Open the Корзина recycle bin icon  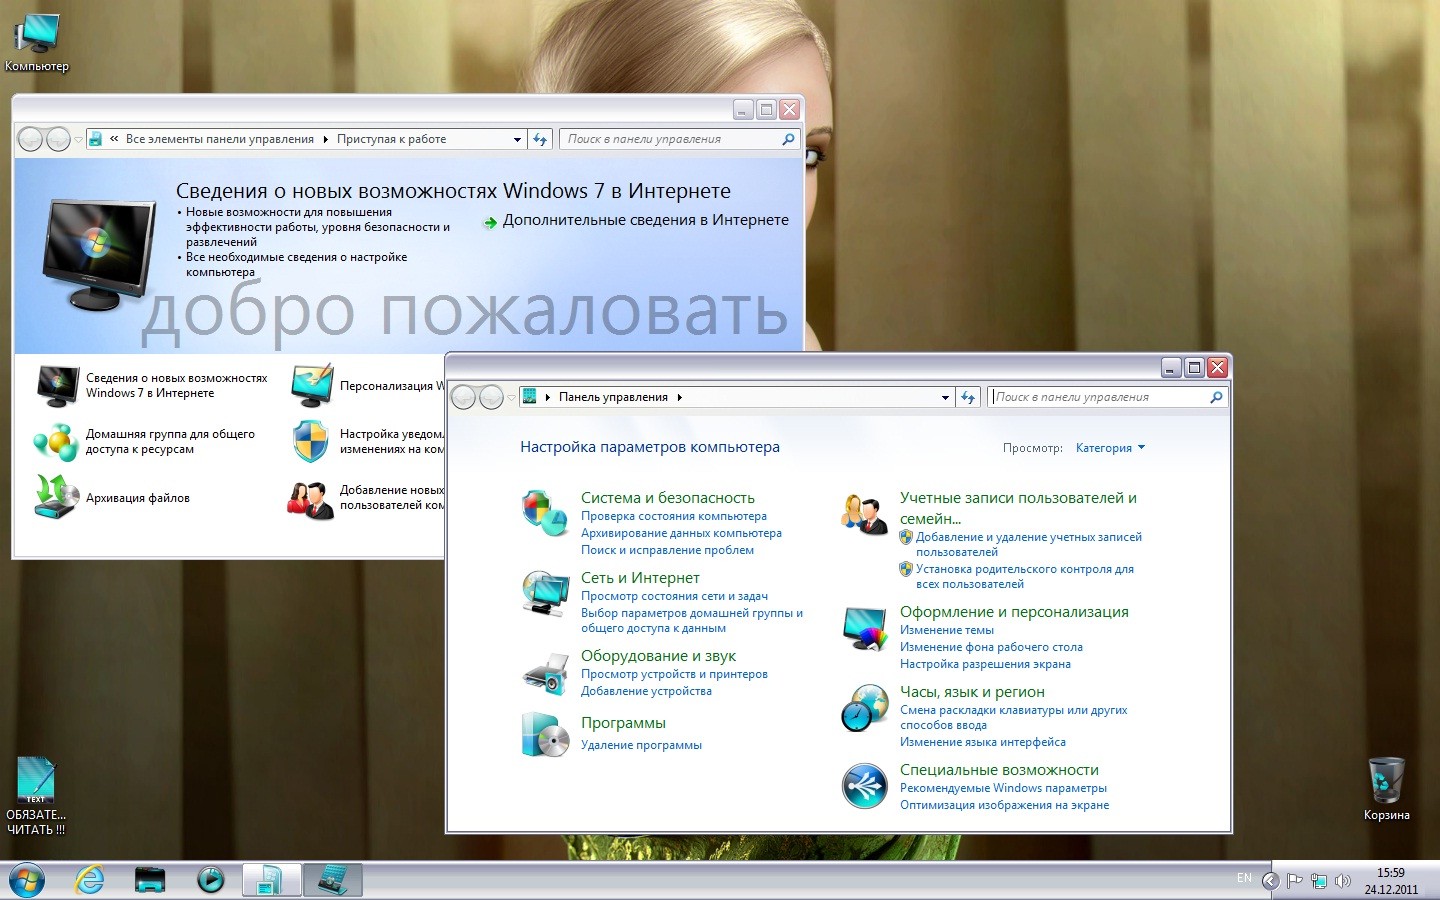pyautogui.click(x=1386, y=789)
